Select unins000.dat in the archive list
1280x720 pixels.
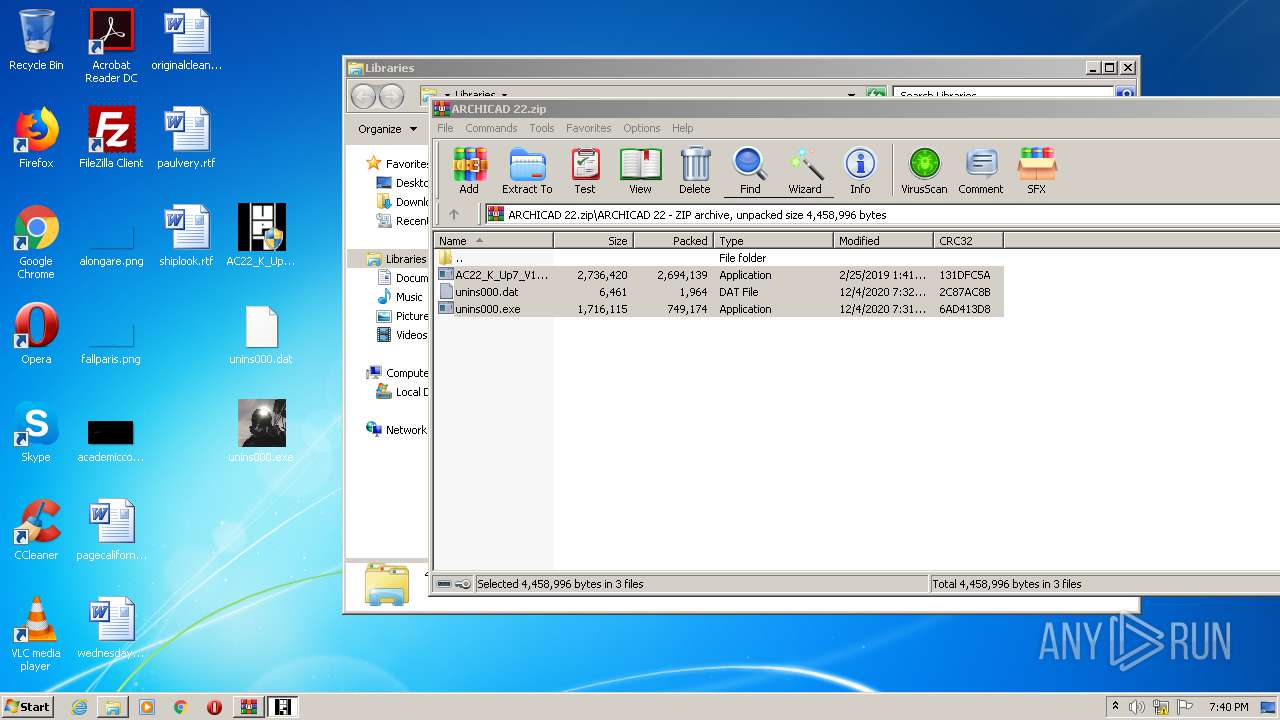pyautogui.click(x=719, y=292)
